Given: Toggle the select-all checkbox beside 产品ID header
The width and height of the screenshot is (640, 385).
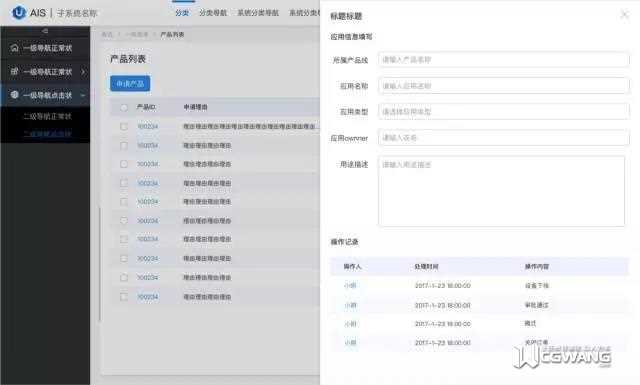Looking at the screenshot, I should [x=124, y=107].
